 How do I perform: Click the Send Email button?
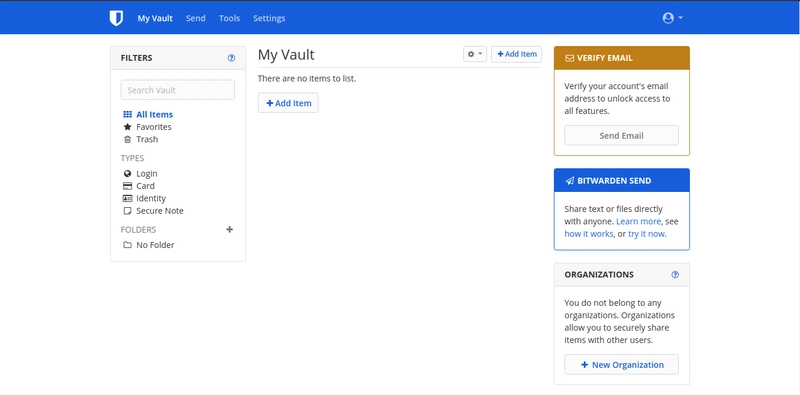(621, 136)
